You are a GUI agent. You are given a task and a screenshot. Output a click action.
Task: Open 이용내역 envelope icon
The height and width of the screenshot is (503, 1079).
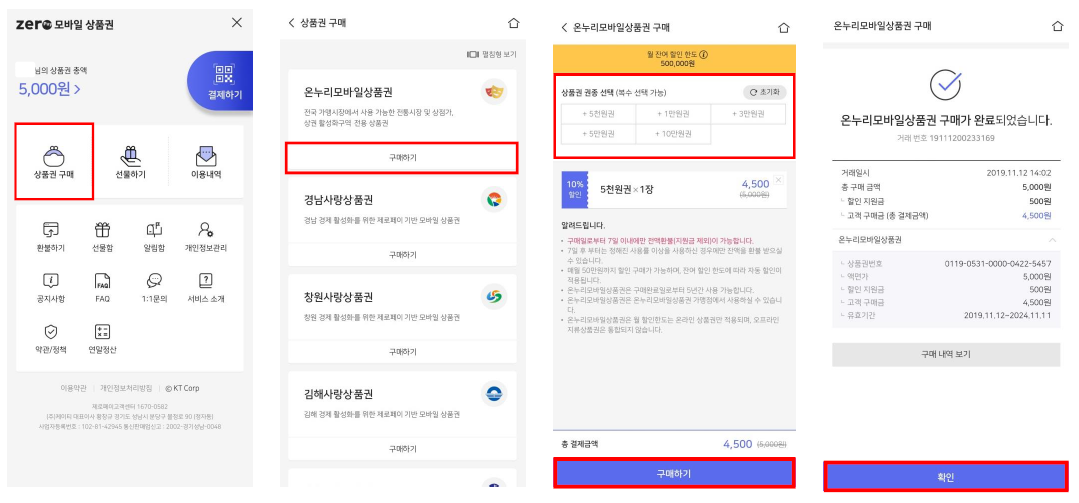tap(206, 156)
